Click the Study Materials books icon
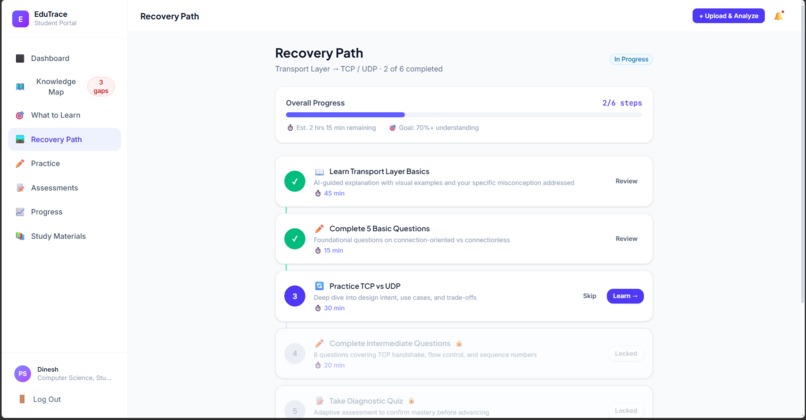The height and width of the screenshot is (420, 806). click(x=20, y=236)
